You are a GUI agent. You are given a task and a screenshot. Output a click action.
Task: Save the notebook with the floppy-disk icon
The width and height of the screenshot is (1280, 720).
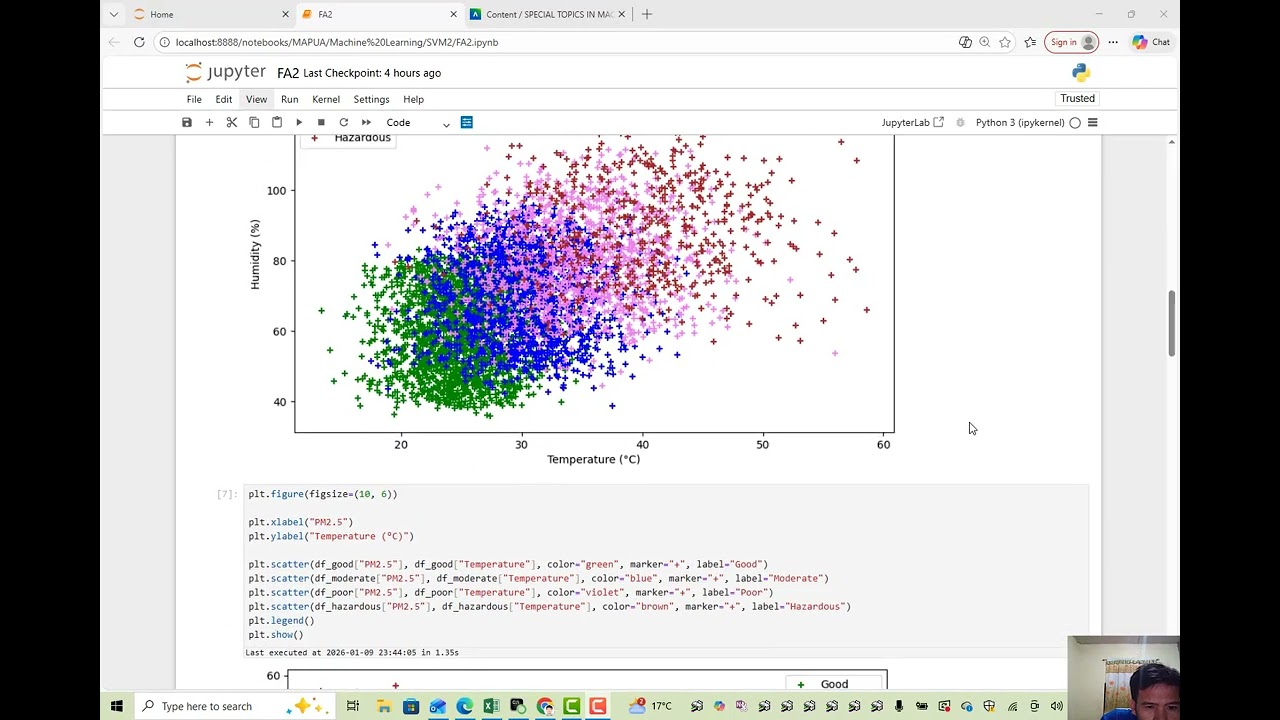tap(187, 122)
